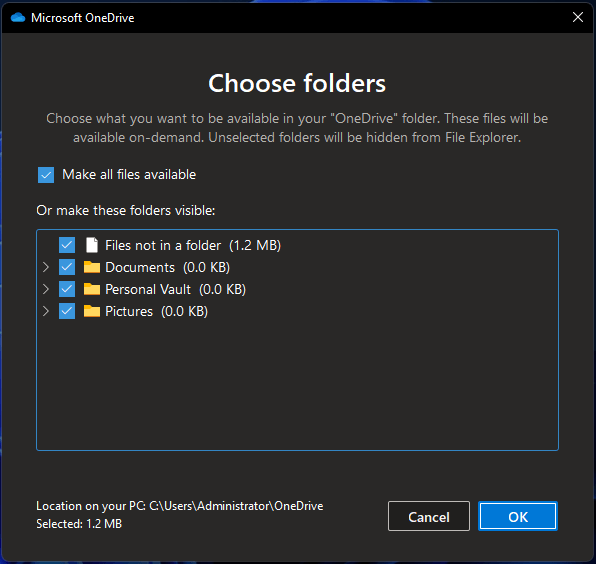This screenshot has height=564, width=596.
Task: Click the 'Choose folders' heading
Action: coord(297,83)
